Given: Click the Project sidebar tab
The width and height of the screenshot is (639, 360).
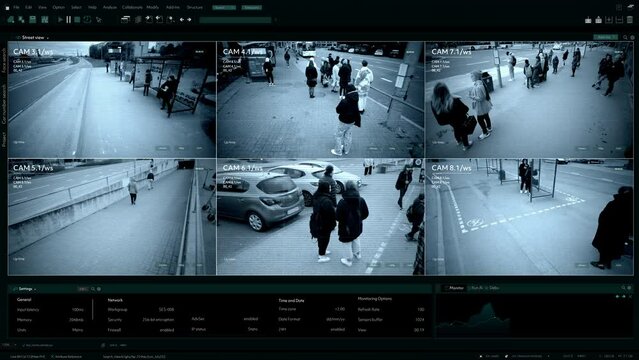Looking at the screenshot, I should 4,139.
